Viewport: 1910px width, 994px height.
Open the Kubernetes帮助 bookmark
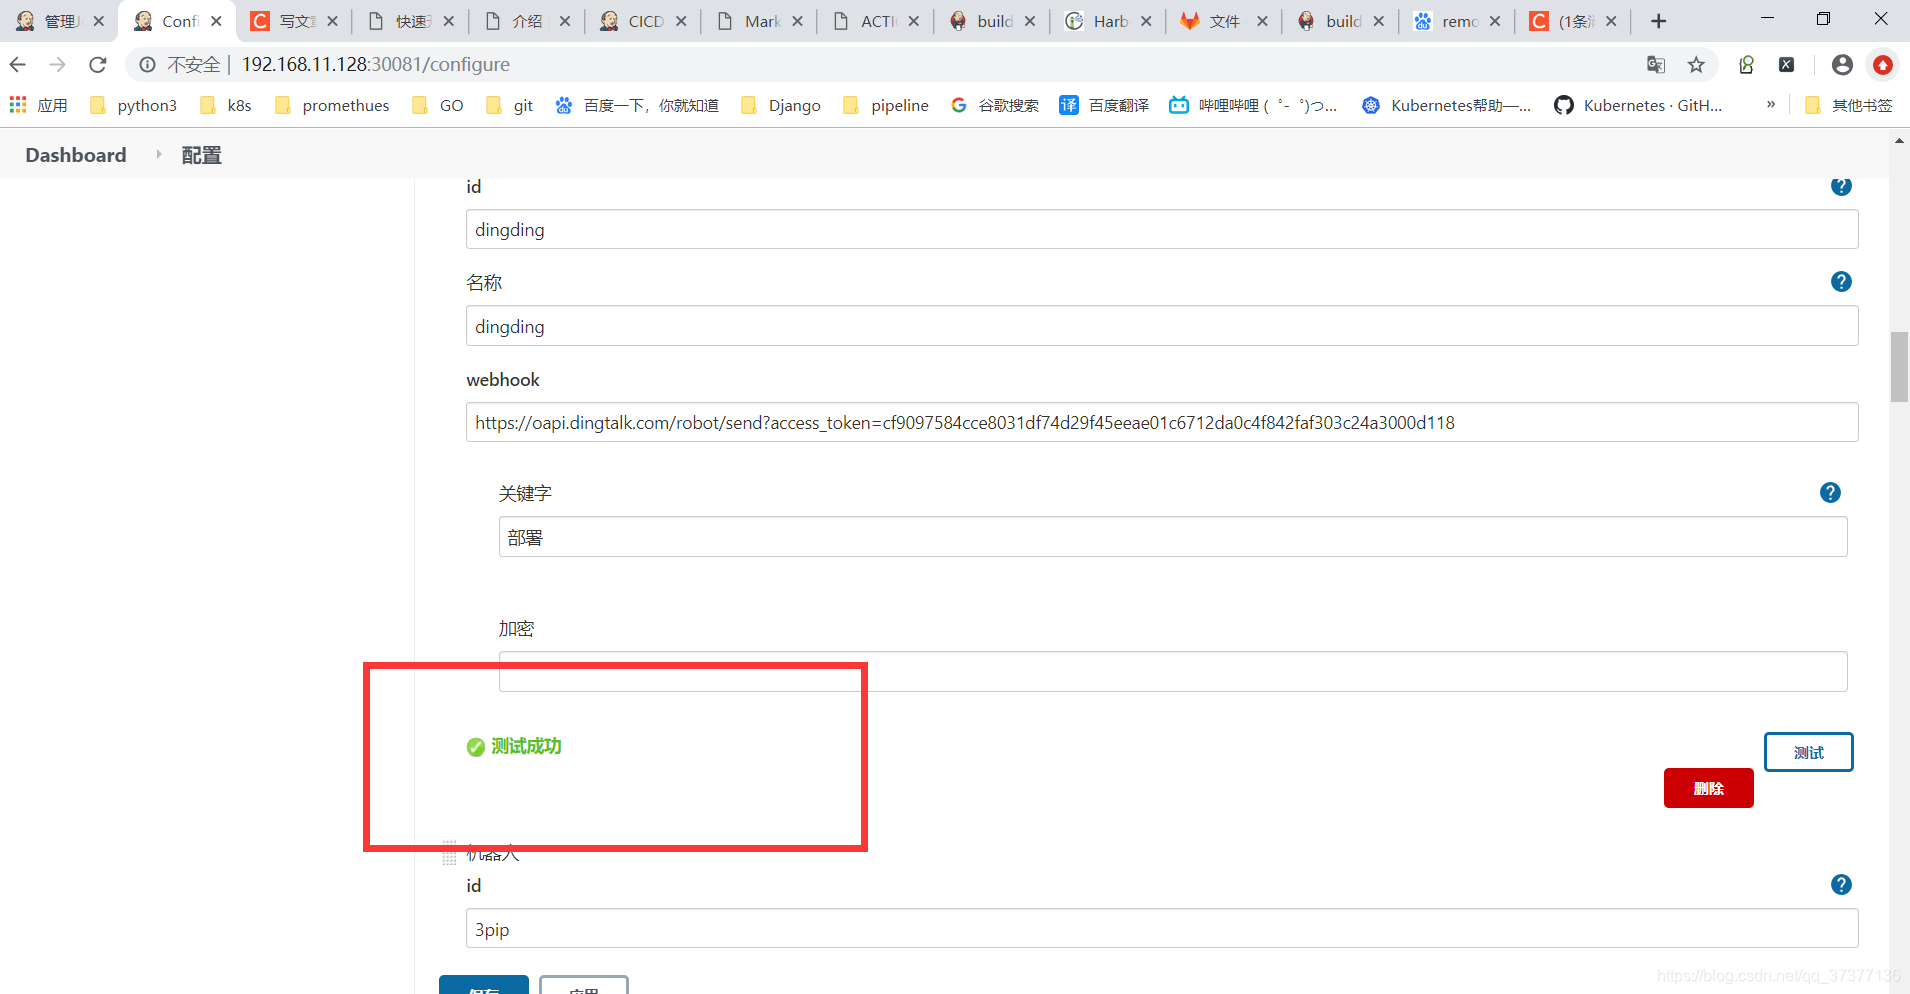pyautogui.click(x=1446, y=105)
